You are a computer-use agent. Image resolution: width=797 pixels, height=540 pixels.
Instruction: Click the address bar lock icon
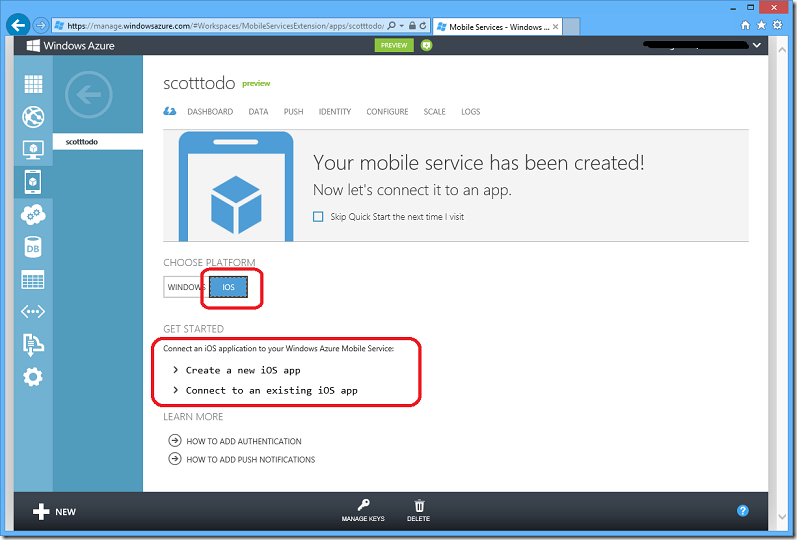click(x=413, y=25)
